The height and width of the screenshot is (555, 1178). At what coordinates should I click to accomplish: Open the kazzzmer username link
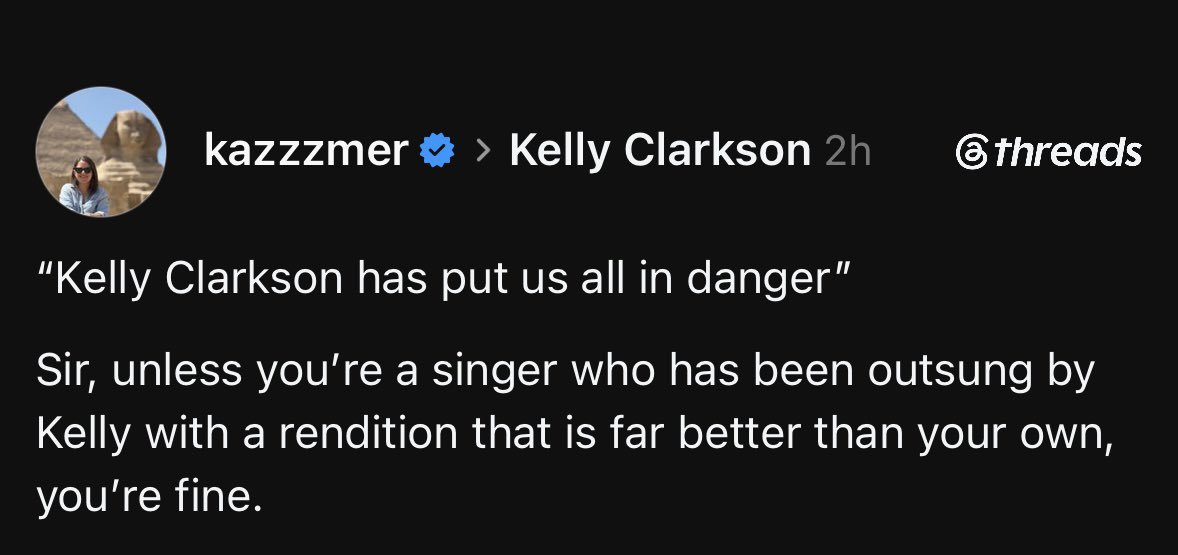click(307, 150)
